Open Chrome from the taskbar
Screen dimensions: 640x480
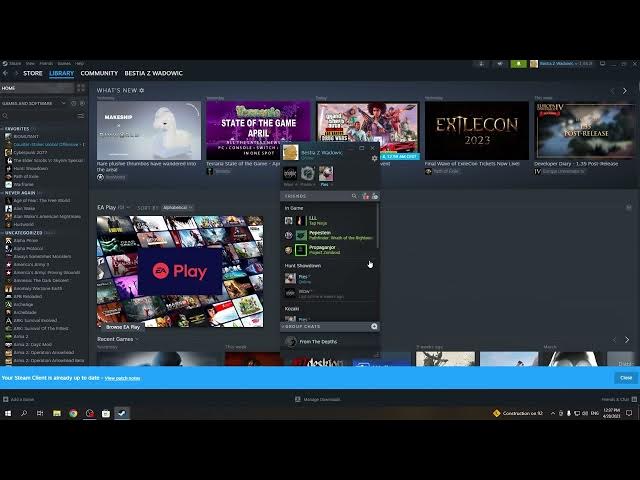coord(73,413)
